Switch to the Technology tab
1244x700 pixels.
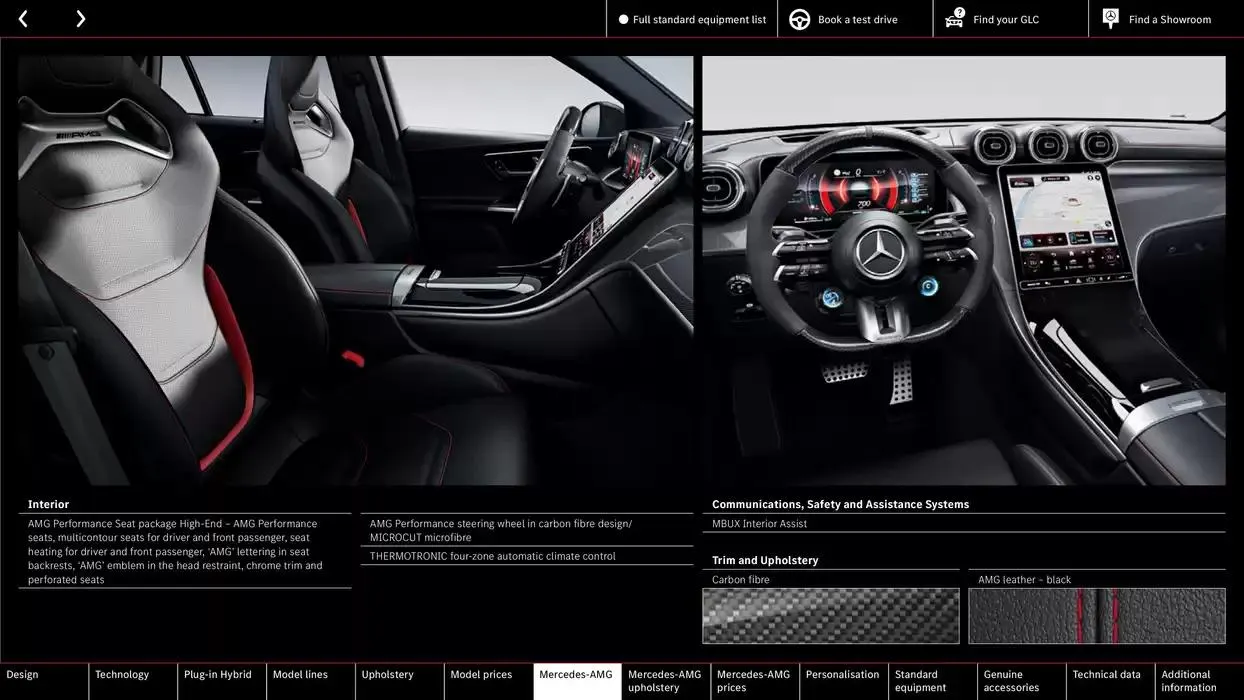click(x=133, y=681)
